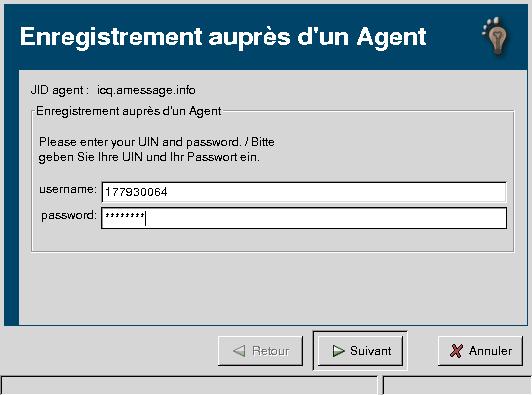532x395 pixels.
Task: Click the green arrow icon on Suivant
Action: tap(338, 351)
